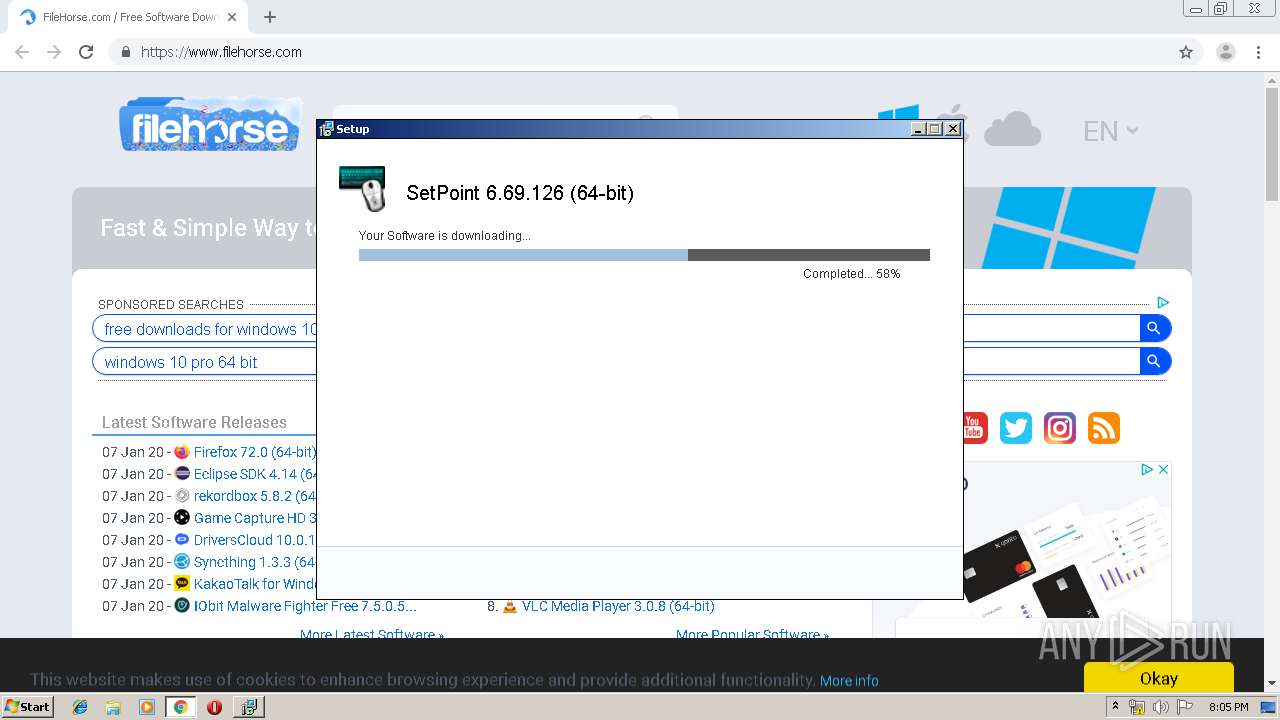Bookmark this page with the star

(x=1186, y=52)
